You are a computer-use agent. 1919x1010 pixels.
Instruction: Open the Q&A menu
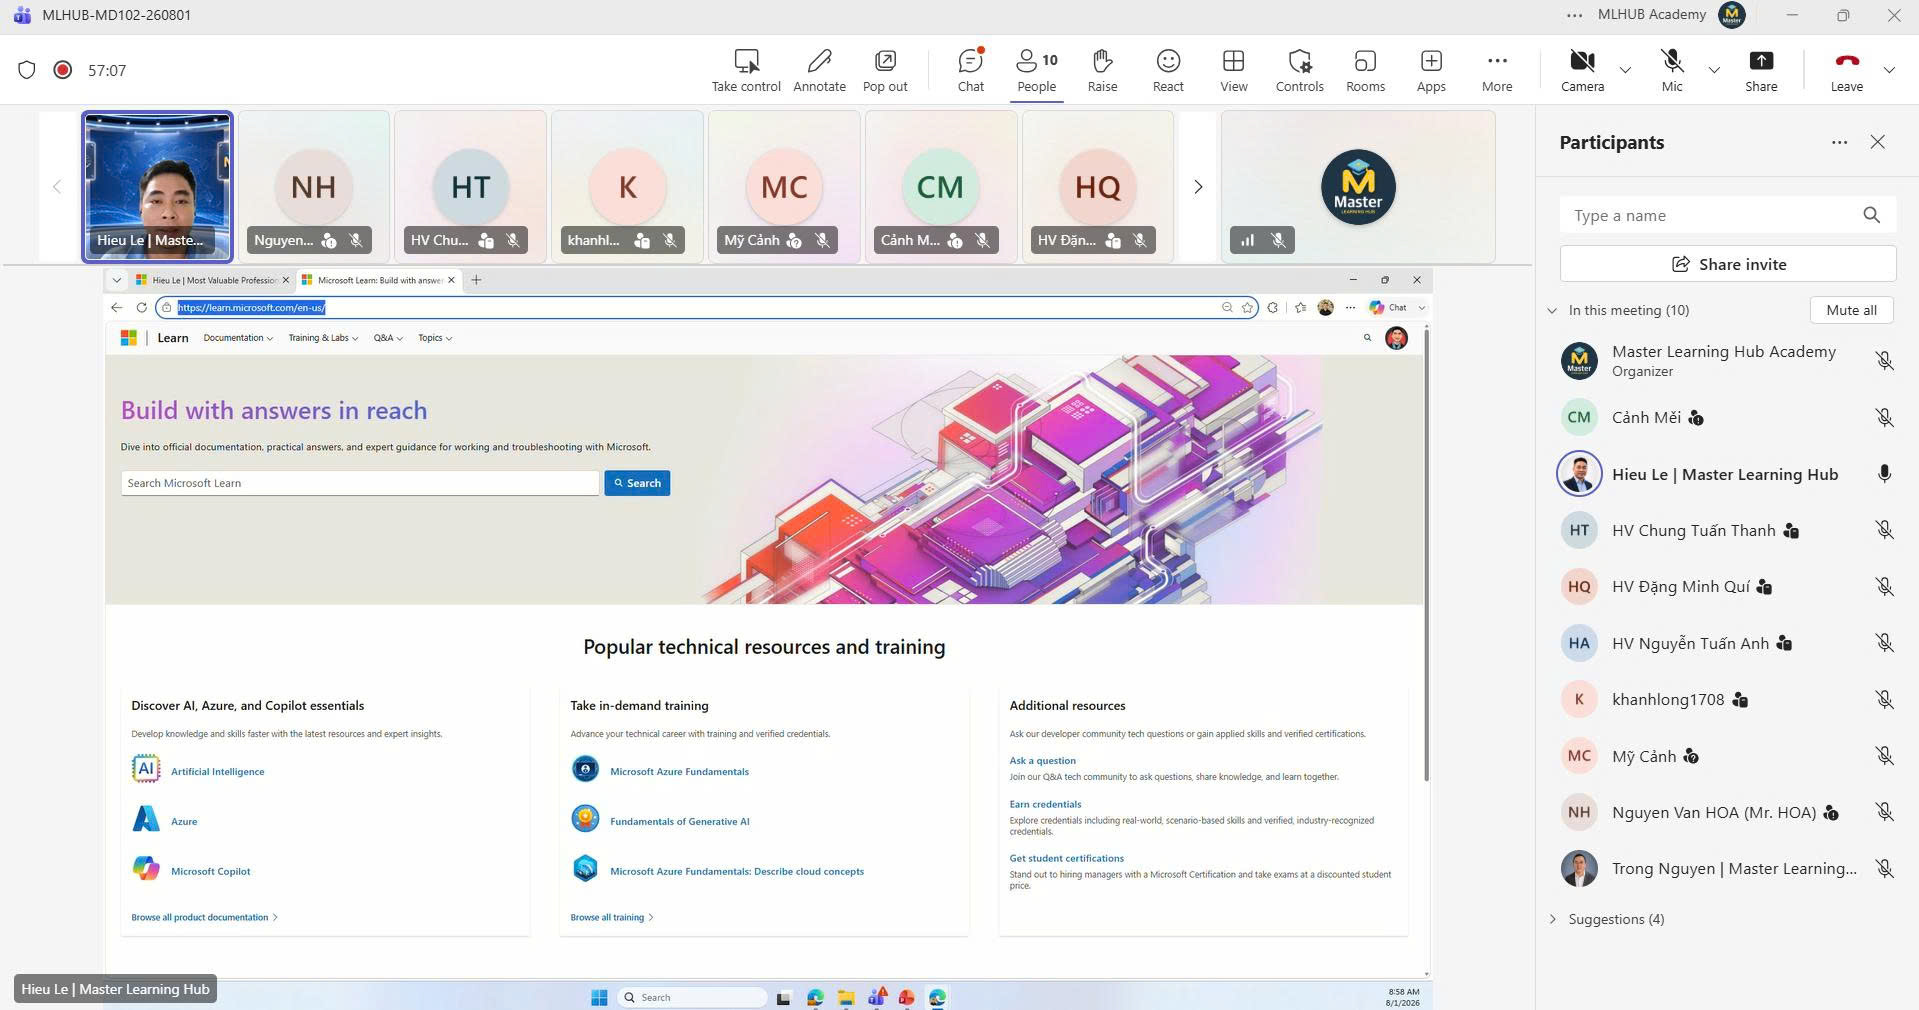[x=388, y=338]
